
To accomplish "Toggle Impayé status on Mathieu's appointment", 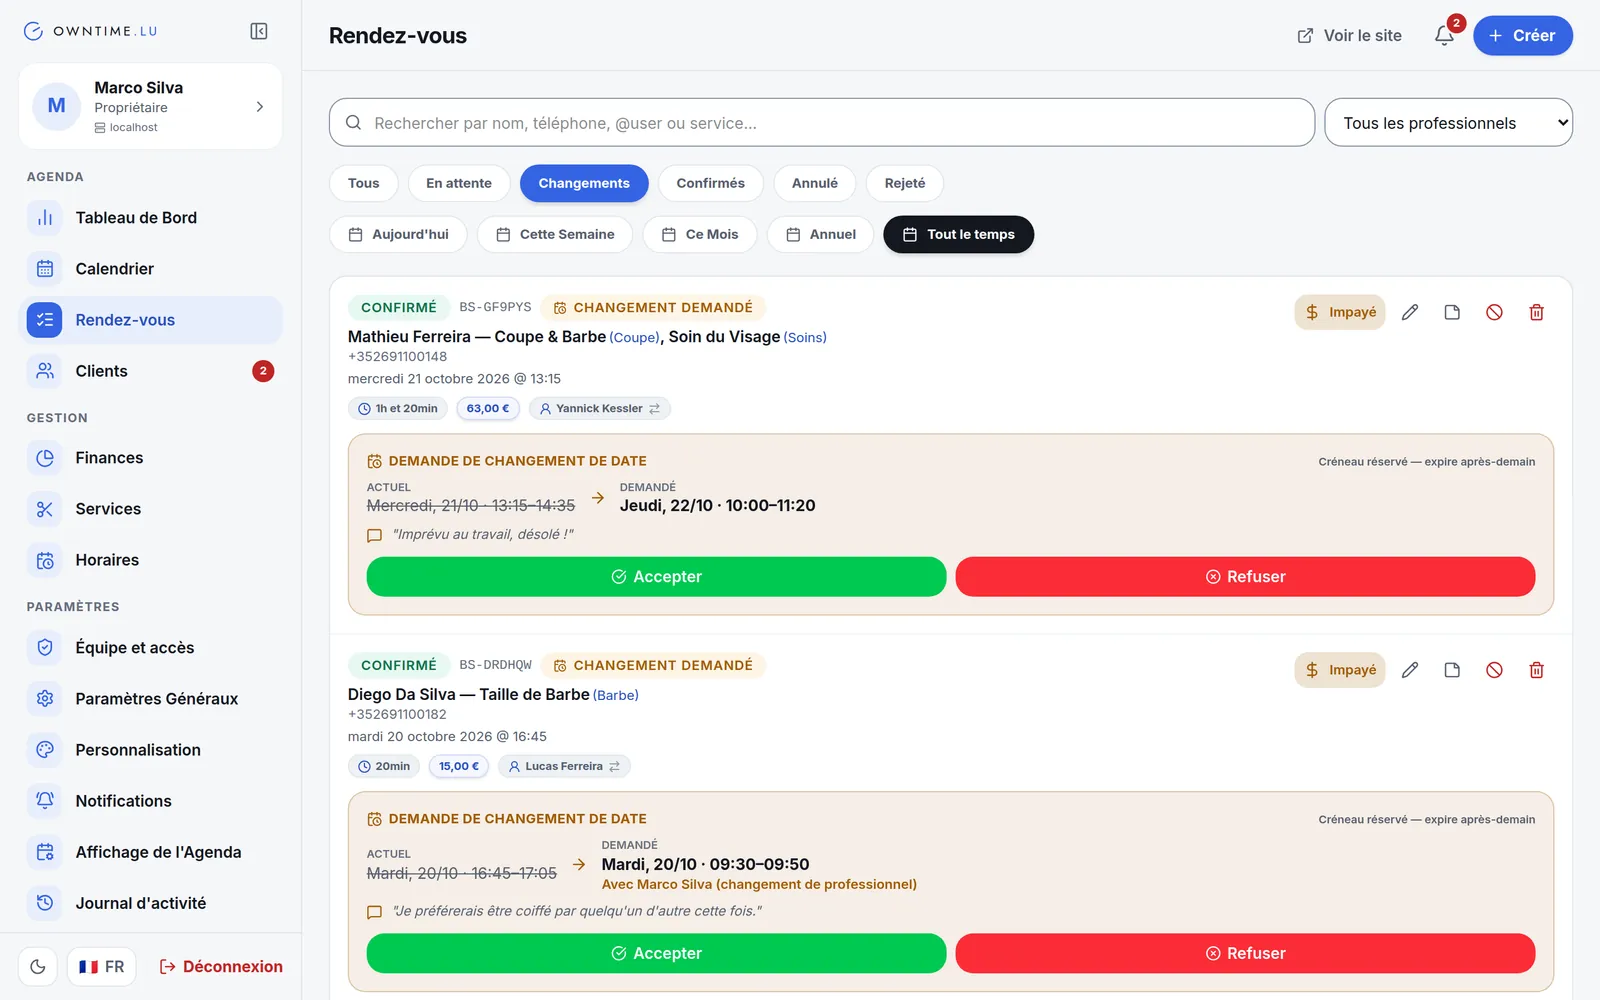I will [1340, 312].
